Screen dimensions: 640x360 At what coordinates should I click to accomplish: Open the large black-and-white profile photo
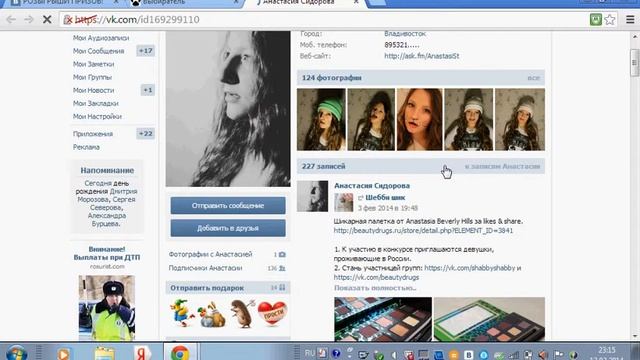click(228, 109)
